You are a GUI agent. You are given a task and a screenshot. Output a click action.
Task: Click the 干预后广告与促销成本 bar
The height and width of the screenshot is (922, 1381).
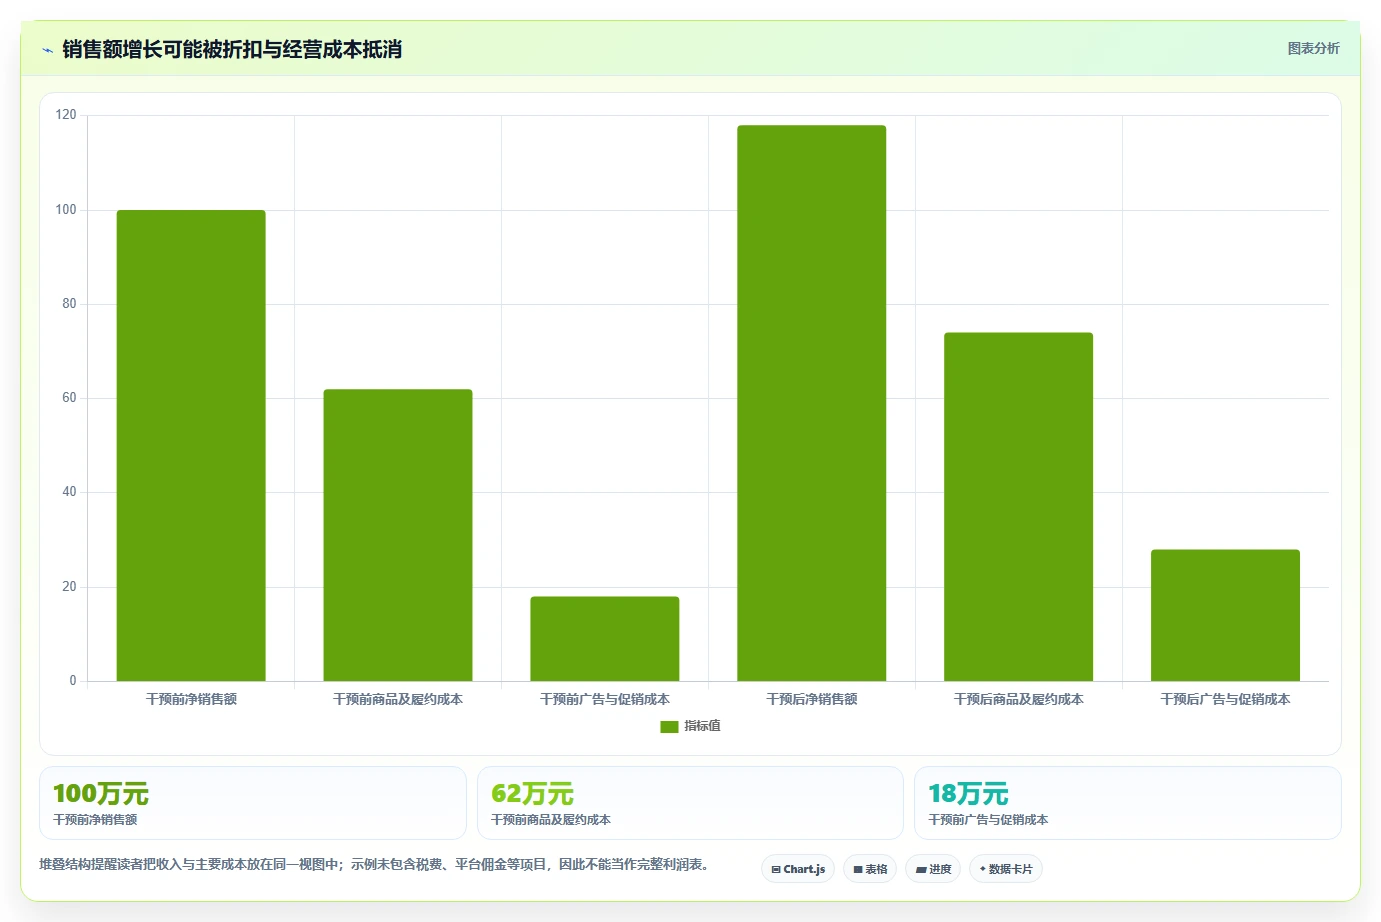coord(1225,616)
